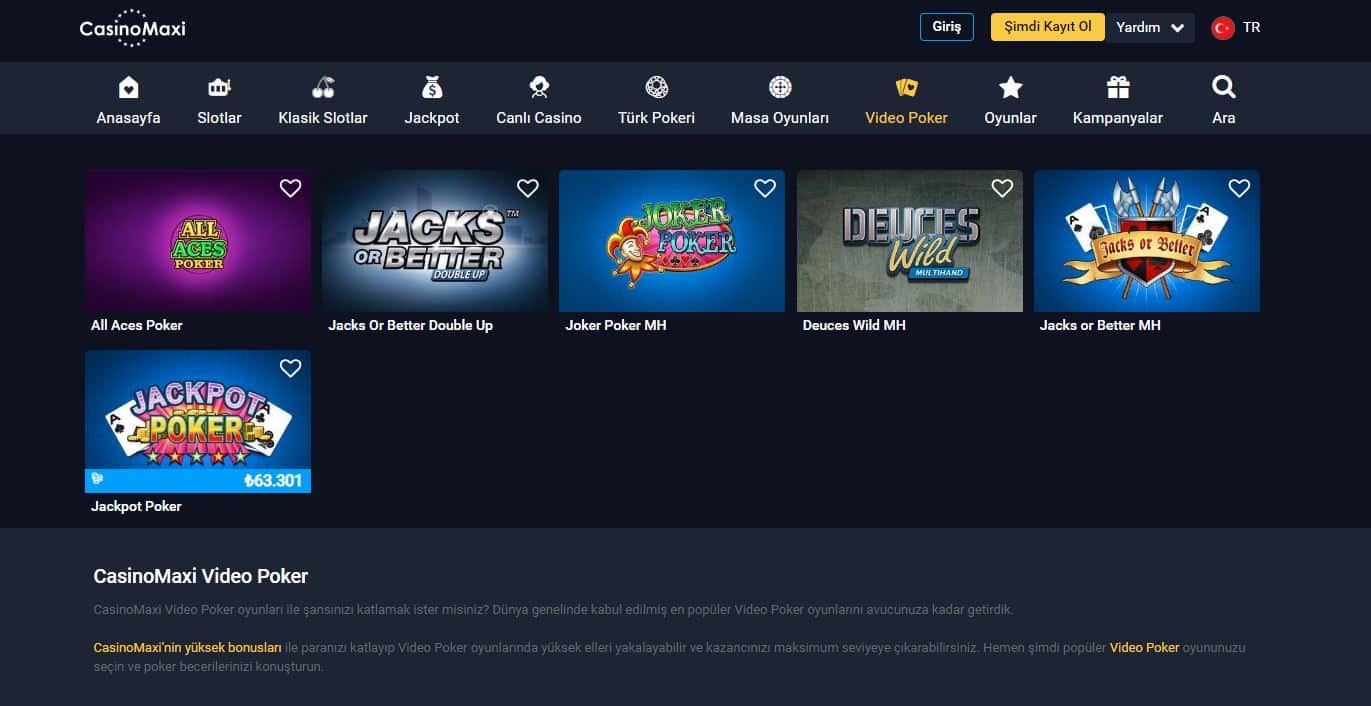Click the ₺63.301 jackpot amount

coord(273,481)
